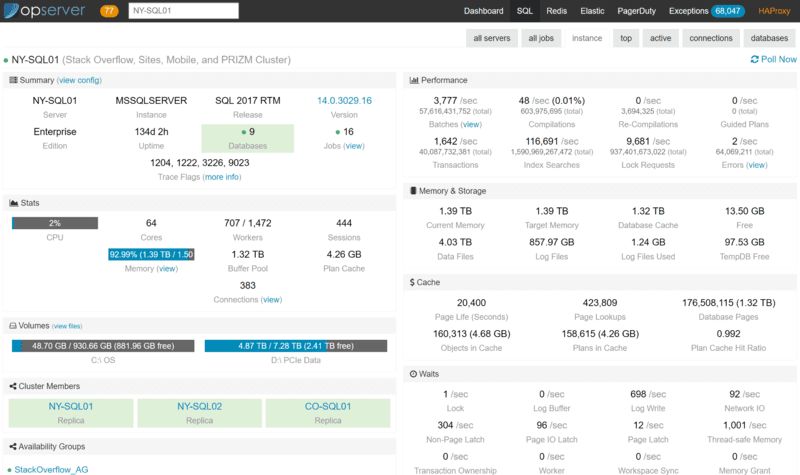Image resolution: width=800 pixels, height=475 pixels.
Task: Click the Availability Groups share icon
Action: click(13, 446)
